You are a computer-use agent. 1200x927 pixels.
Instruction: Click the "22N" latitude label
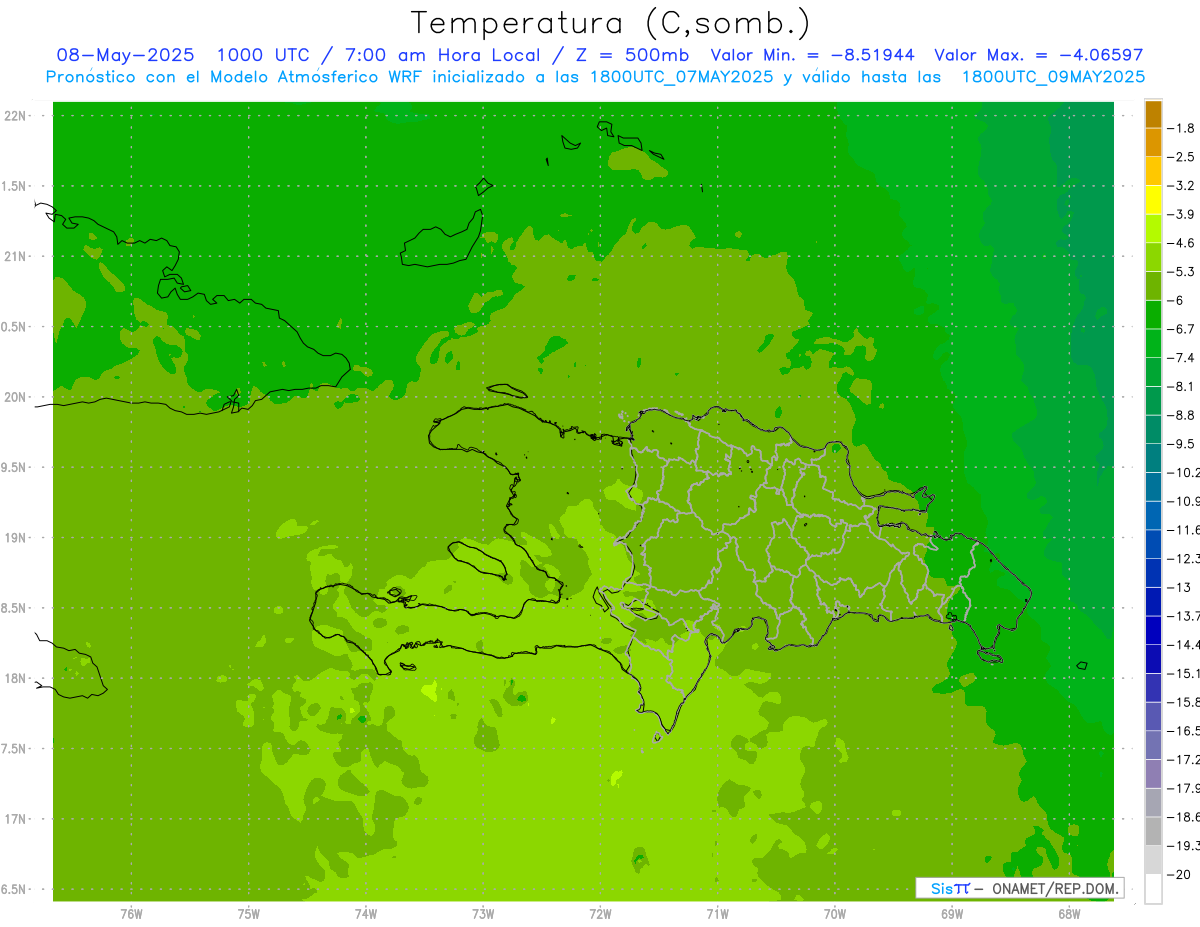coord(15,116)
